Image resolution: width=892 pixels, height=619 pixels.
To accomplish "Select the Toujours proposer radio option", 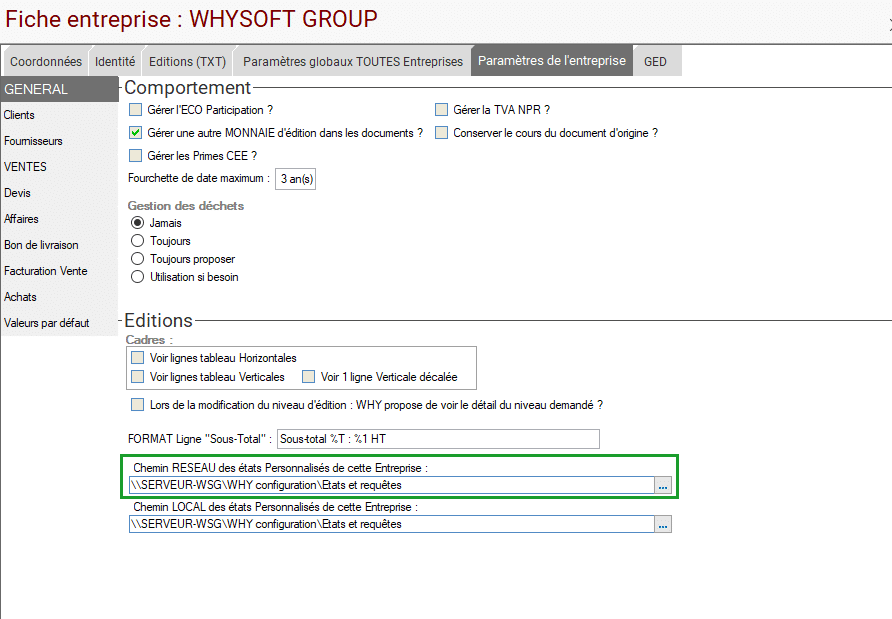I will click(137, 259).
